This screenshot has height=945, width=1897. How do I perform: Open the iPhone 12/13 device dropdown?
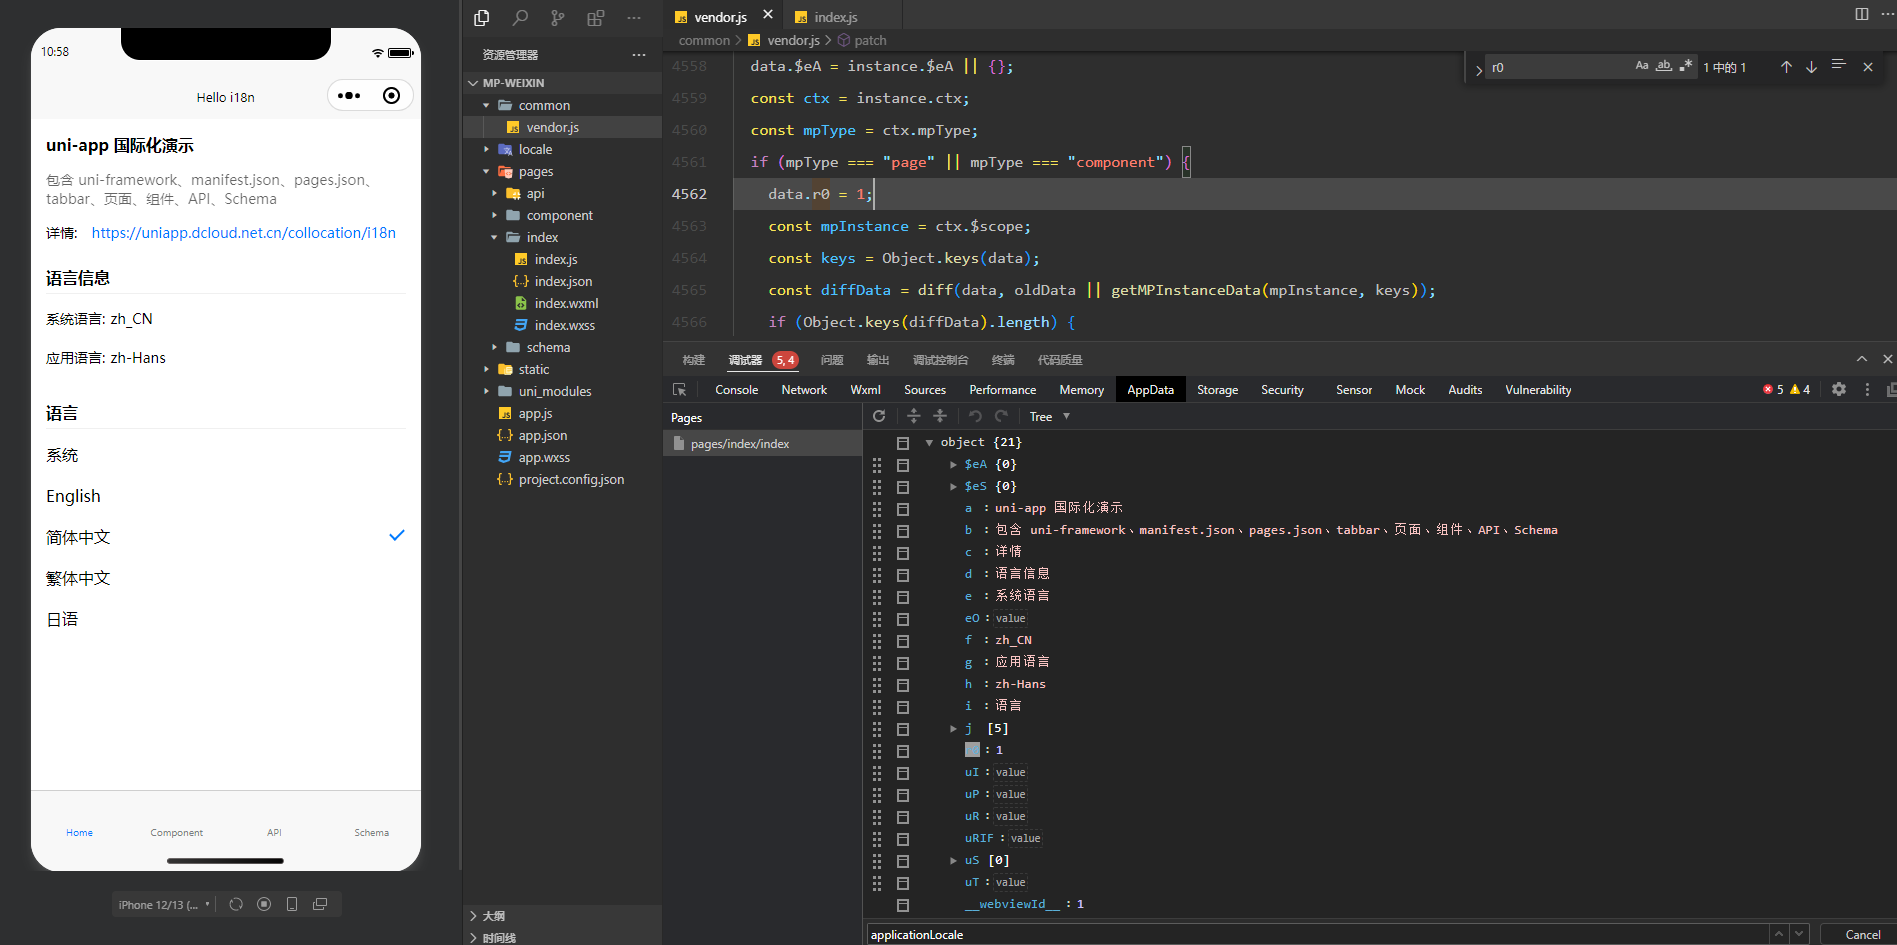click(x=163, y=904)
